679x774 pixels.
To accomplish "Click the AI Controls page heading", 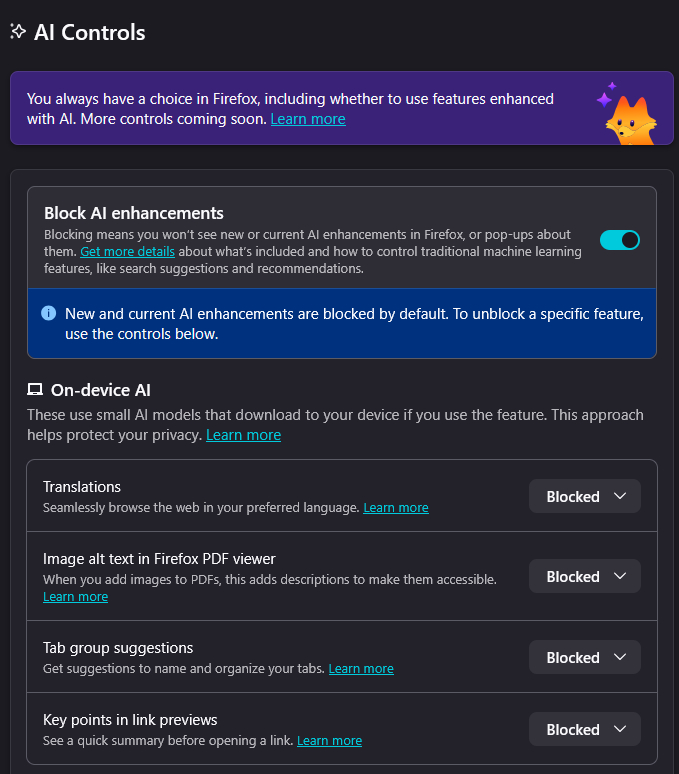I will [90, 32].
